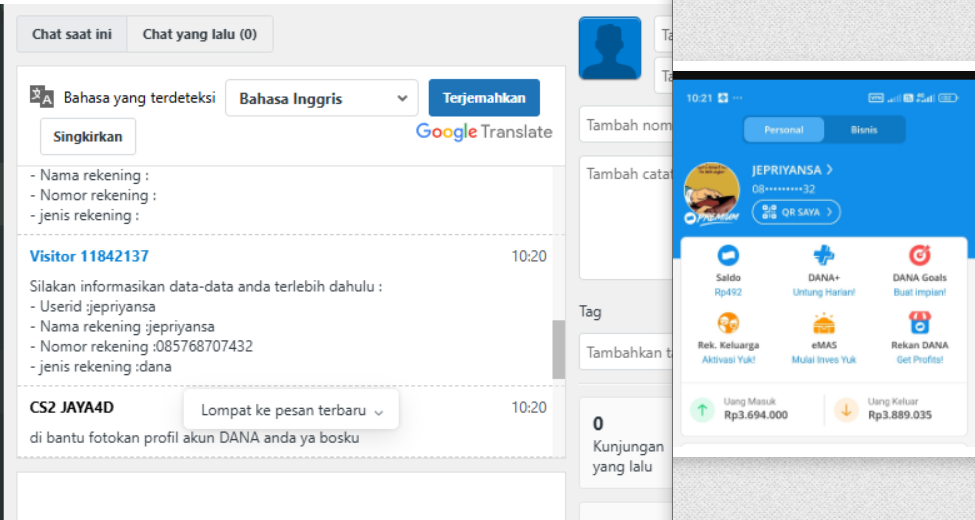975x520 pixels.
Task: Tap the DANA profile picture
Action: 712,190
